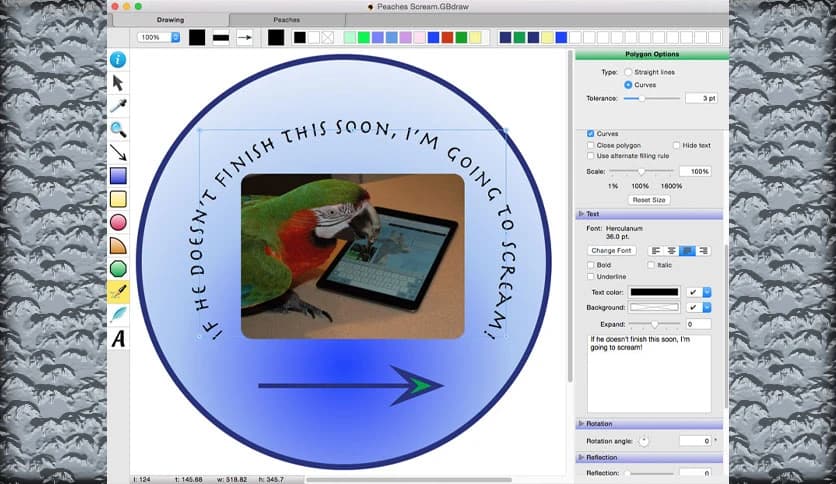Switch to the Peaches tab
Image resolution: width=836 pixels, height=484 pixels.
286,19
